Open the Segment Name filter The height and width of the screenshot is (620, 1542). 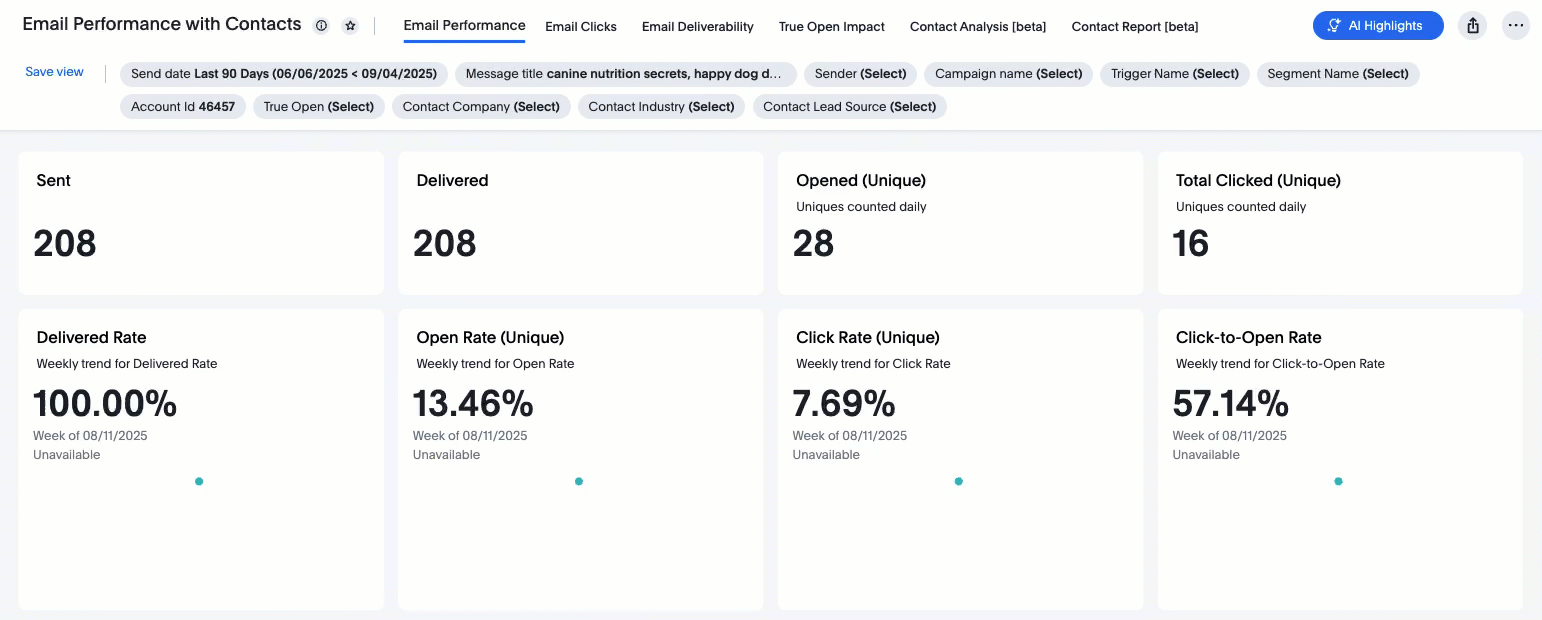tap(1338, 74)
